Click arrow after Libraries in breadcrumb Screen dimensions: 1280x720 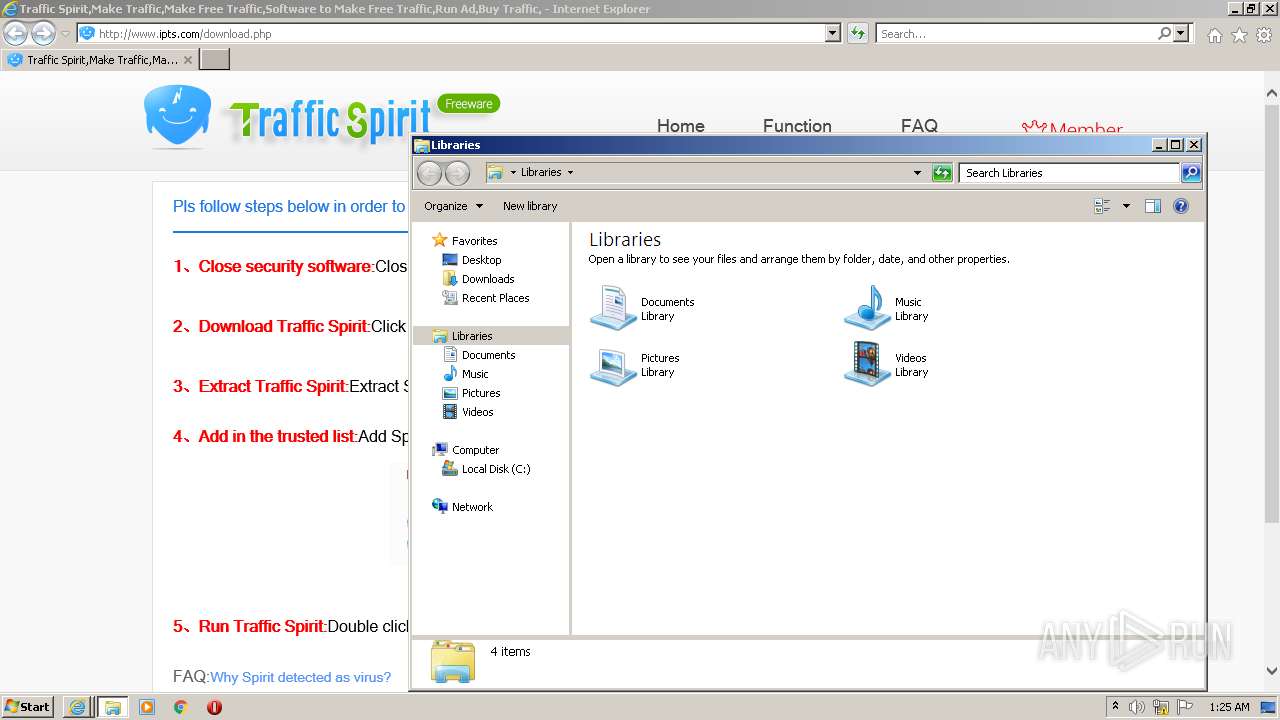tap(570, 172)
